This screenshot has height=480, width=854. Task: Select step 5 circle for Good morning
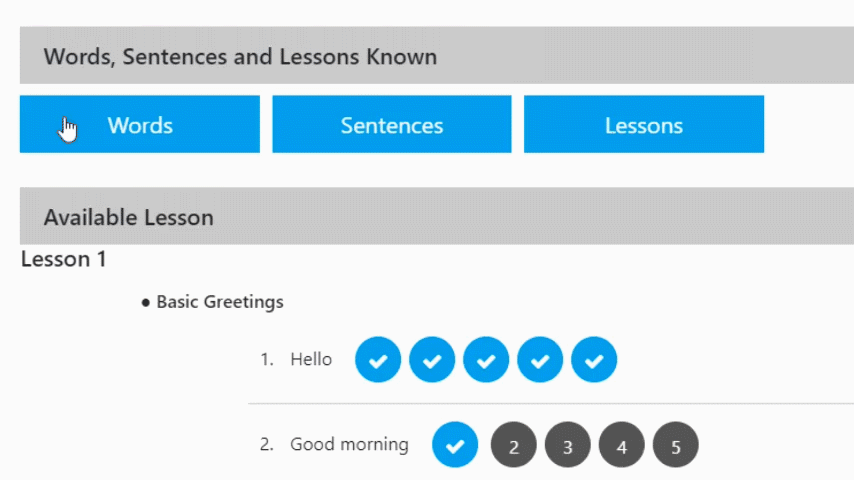point(676,445)
